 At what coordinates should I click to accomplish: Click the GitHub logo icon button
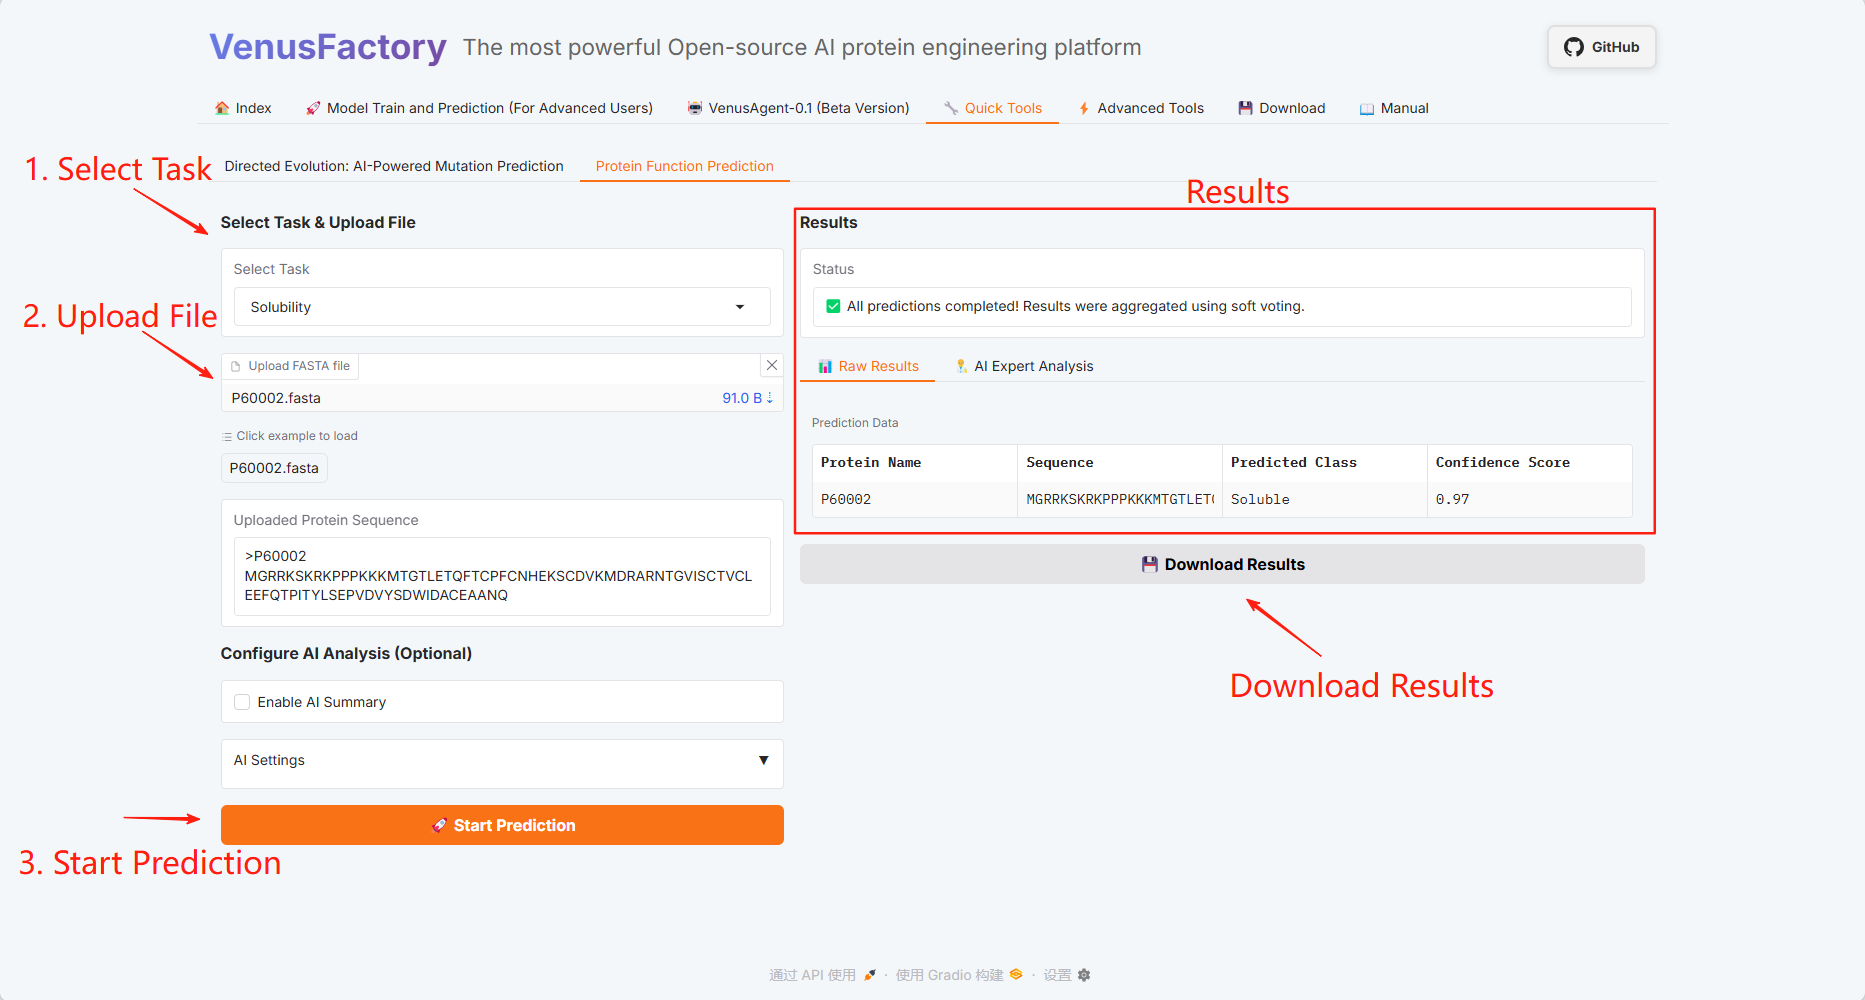[1574, 47]
